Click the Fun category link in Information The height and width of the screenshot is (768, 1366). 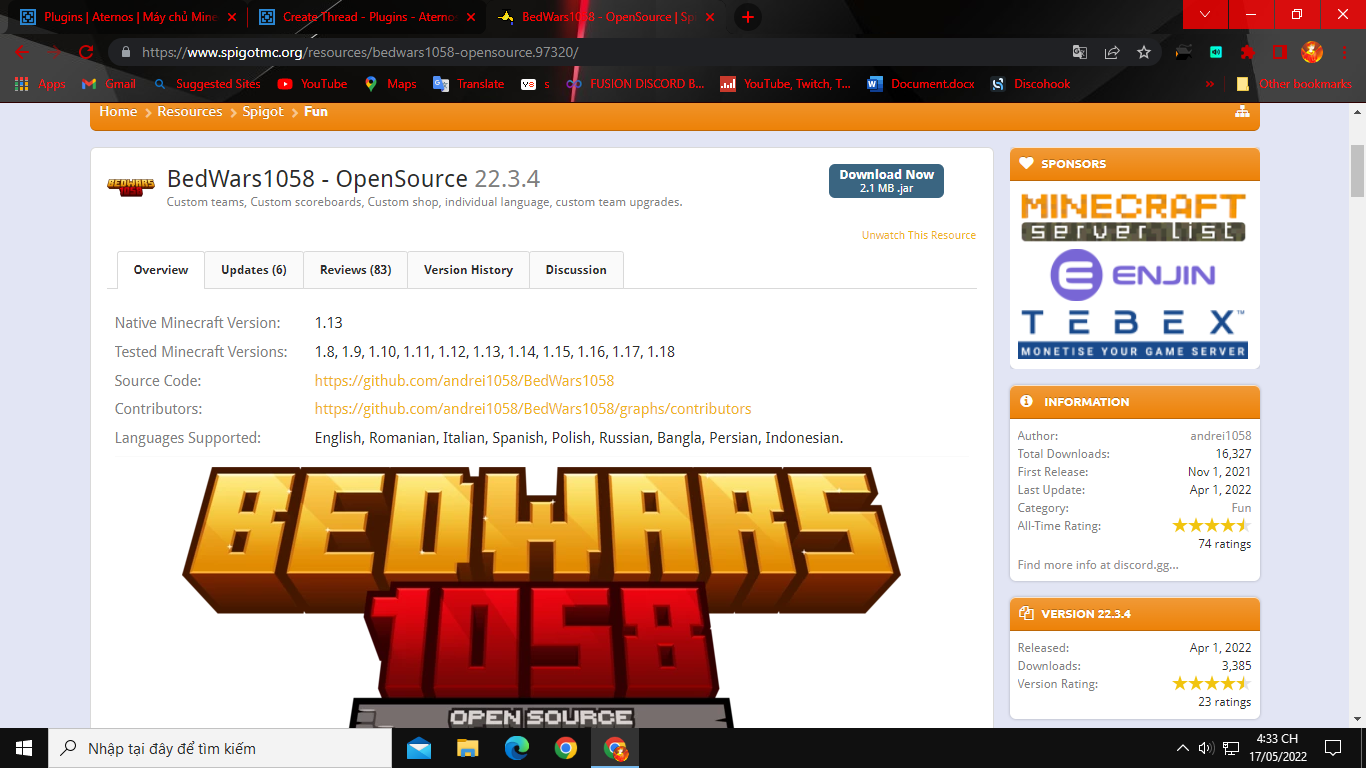click(x=1241, y=508)
